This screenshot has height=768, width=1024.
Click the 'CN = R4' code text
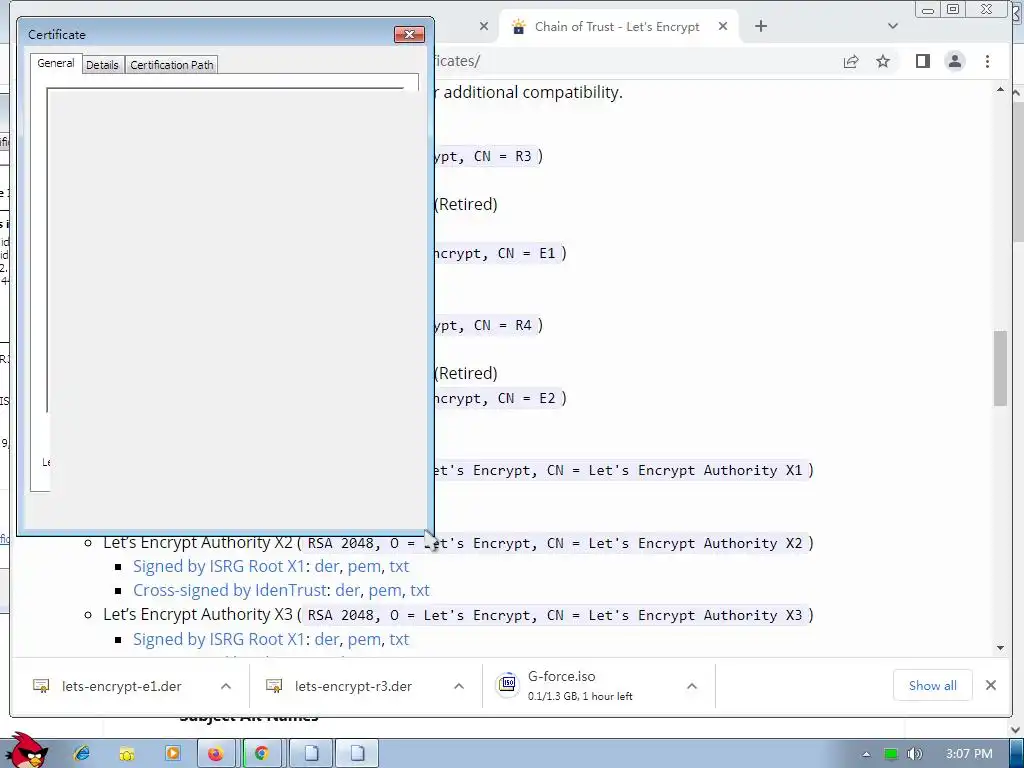503,325
